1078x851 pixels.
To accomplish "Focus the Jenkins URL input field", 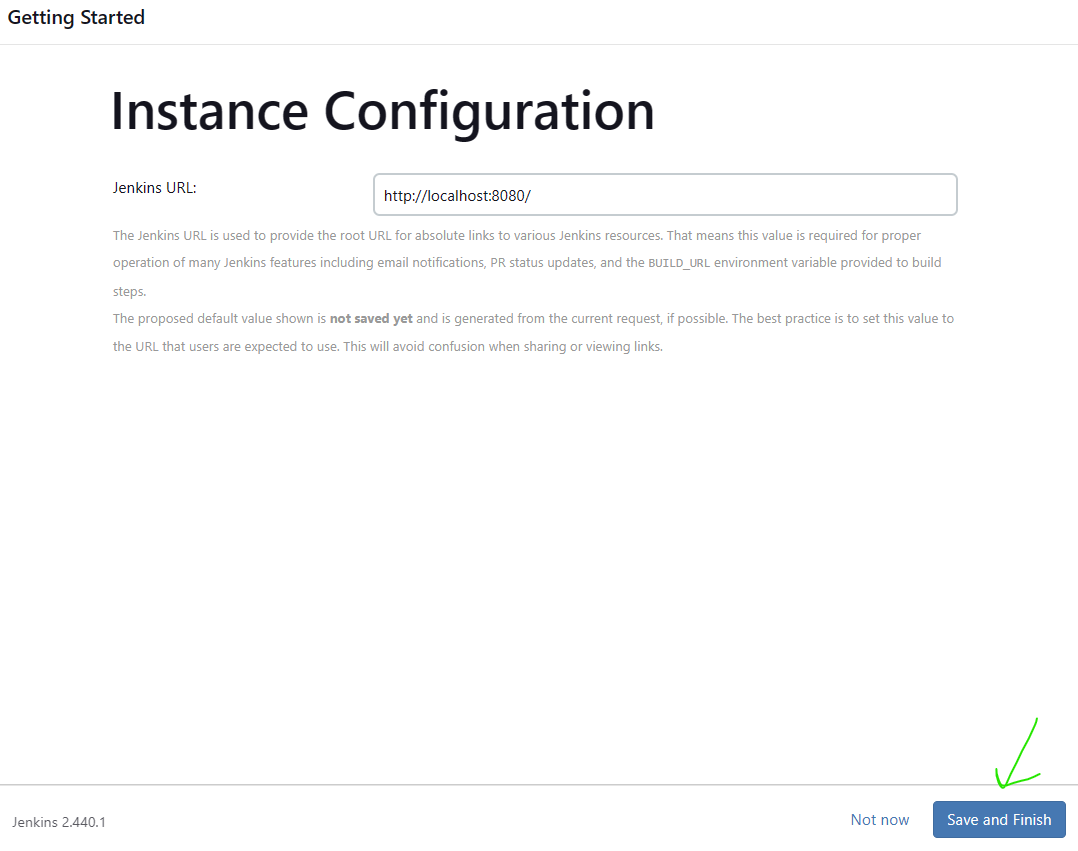I will [665, 195].
